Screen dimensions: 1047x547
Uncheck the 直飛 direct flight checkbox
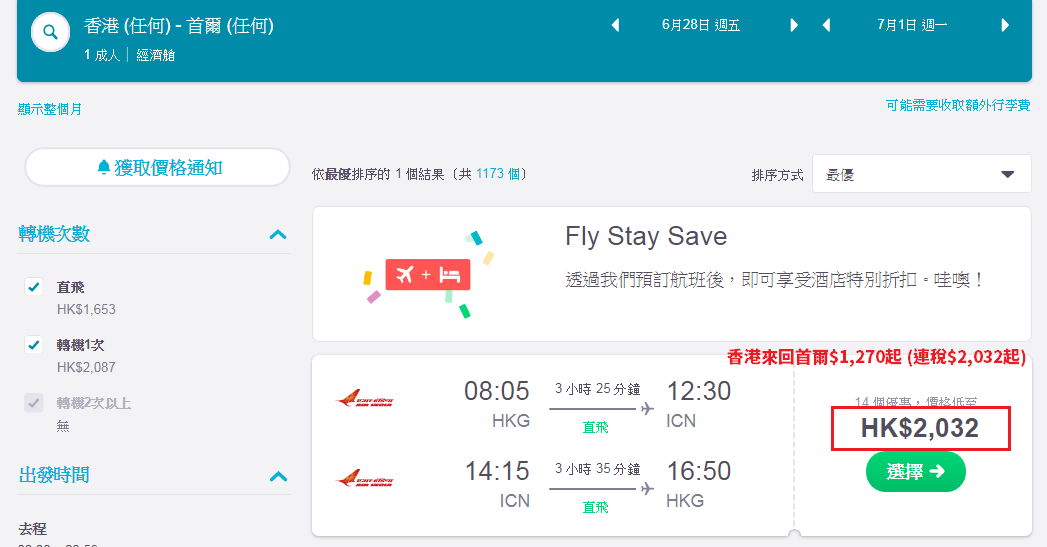click(x=33, y=287)
